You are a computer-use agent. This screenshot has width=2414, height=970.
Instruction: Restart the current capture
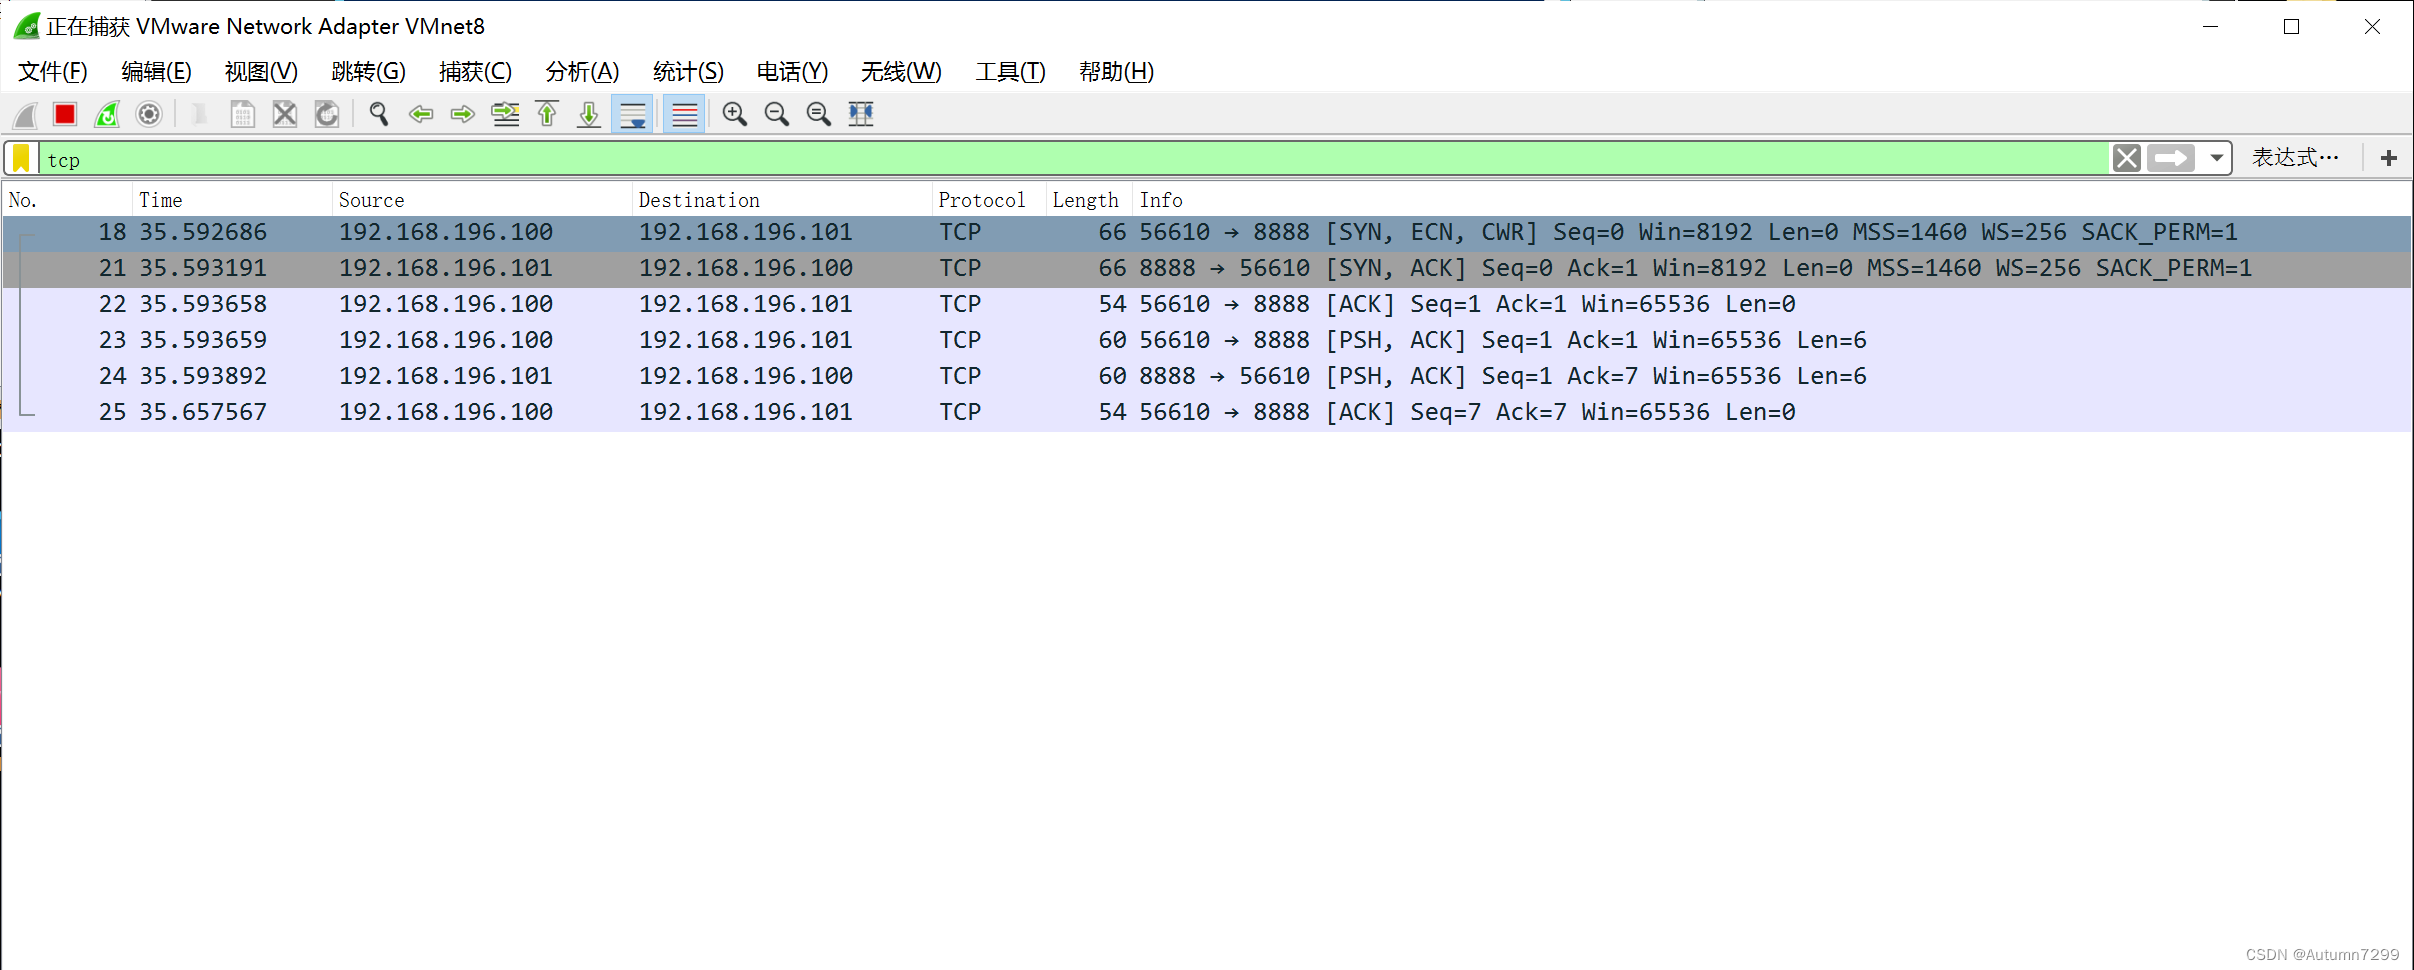(x=107, y=115)
